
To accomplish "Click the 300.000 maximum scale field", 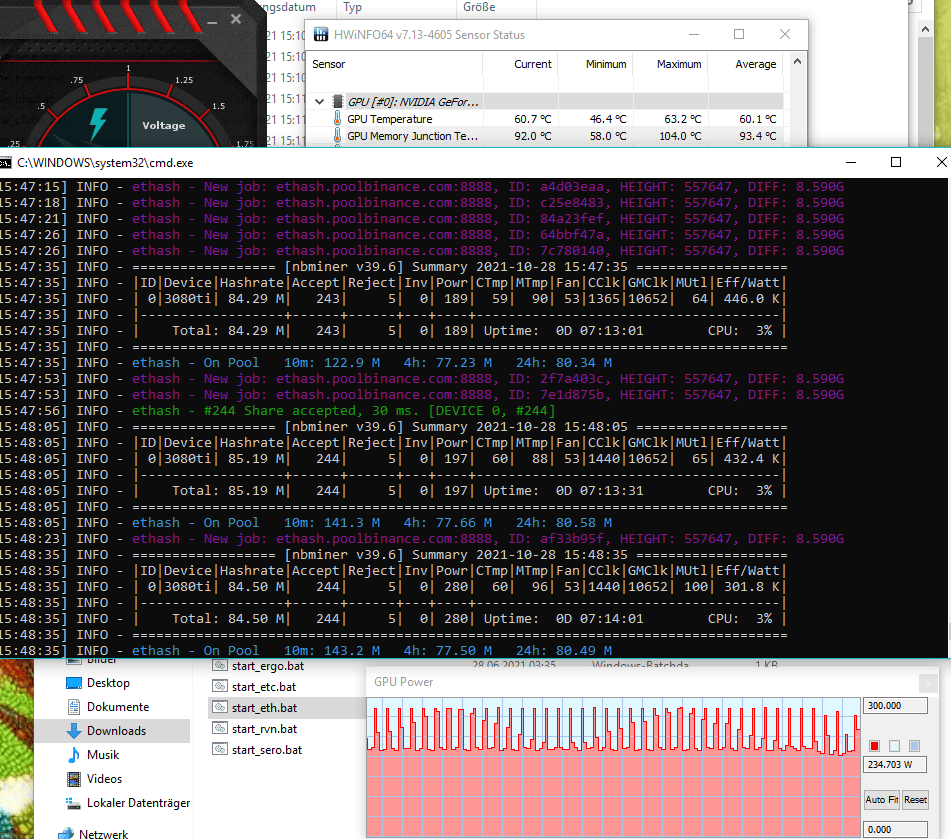I will (895, 706).
